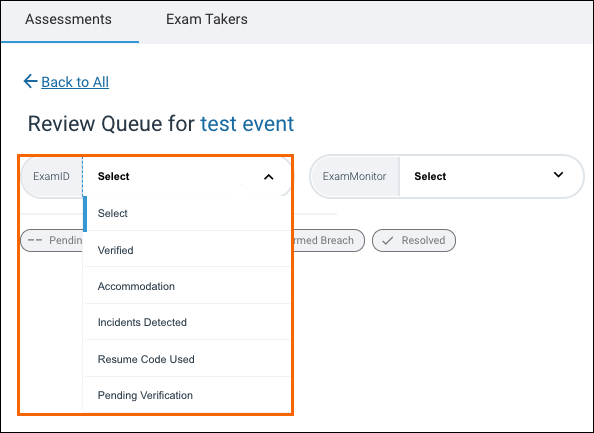The image size is (594, 433).
Task: Click the ExamMonitor down chevron icon
Action: [558, 175]
